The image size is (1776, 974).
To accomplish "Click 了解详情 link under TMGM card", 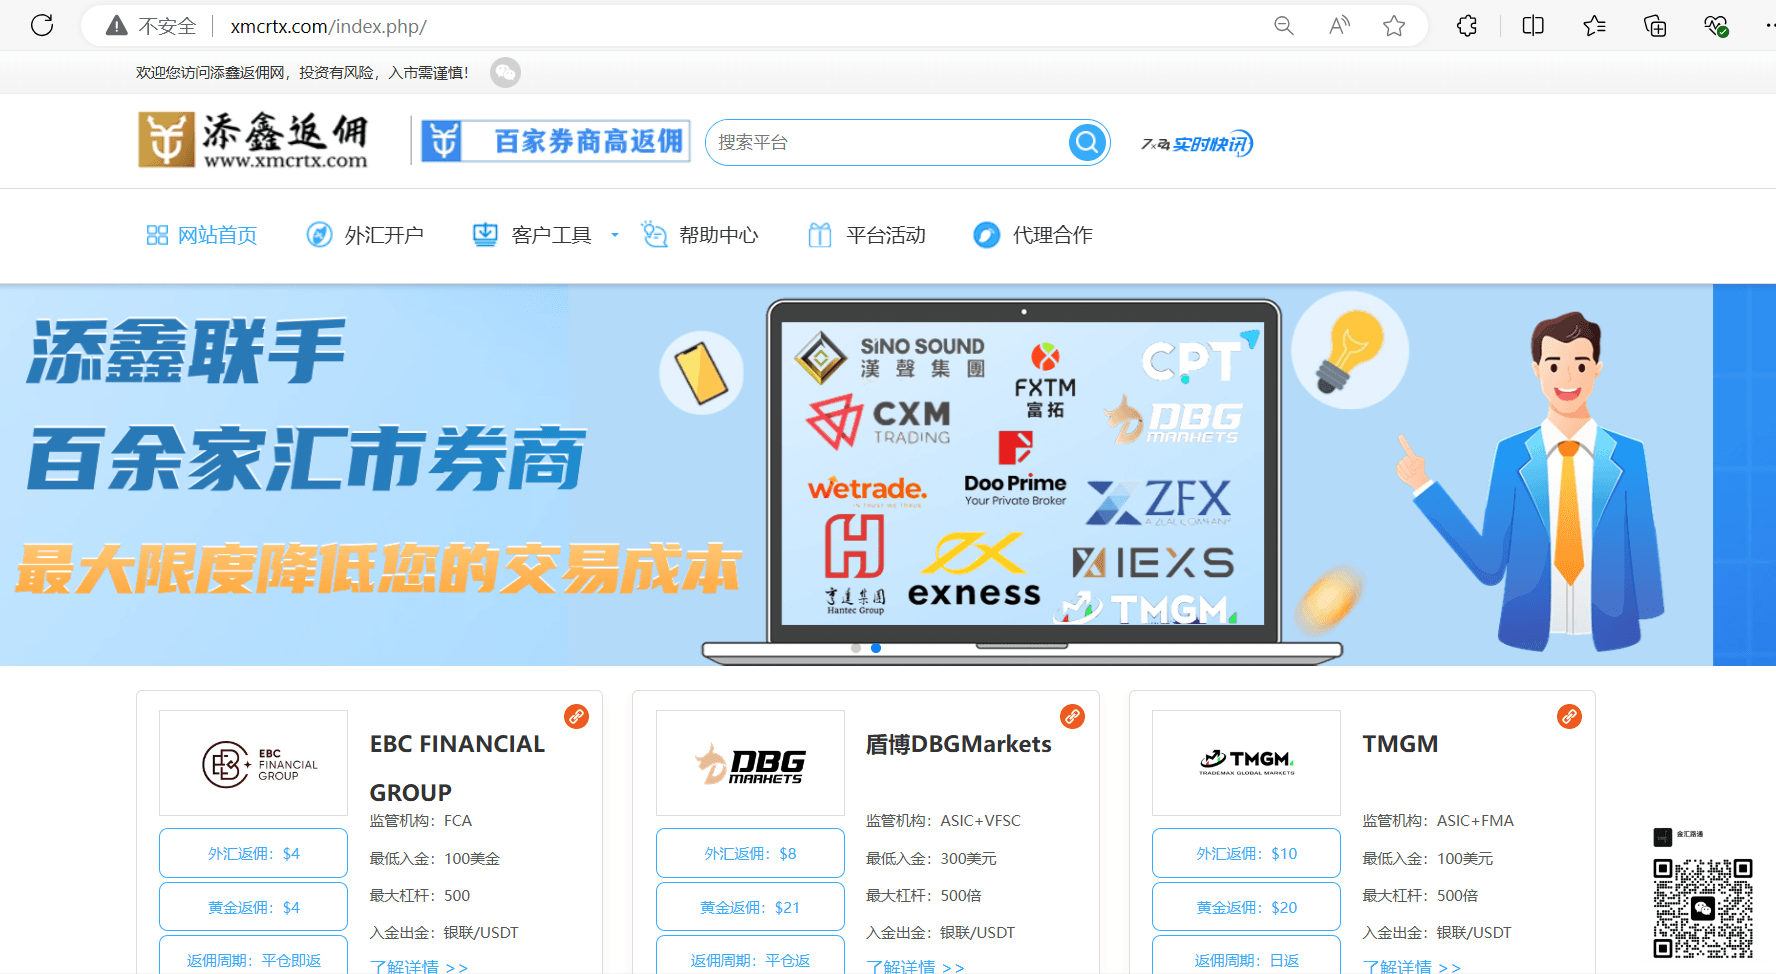I will click(1411, 966).
